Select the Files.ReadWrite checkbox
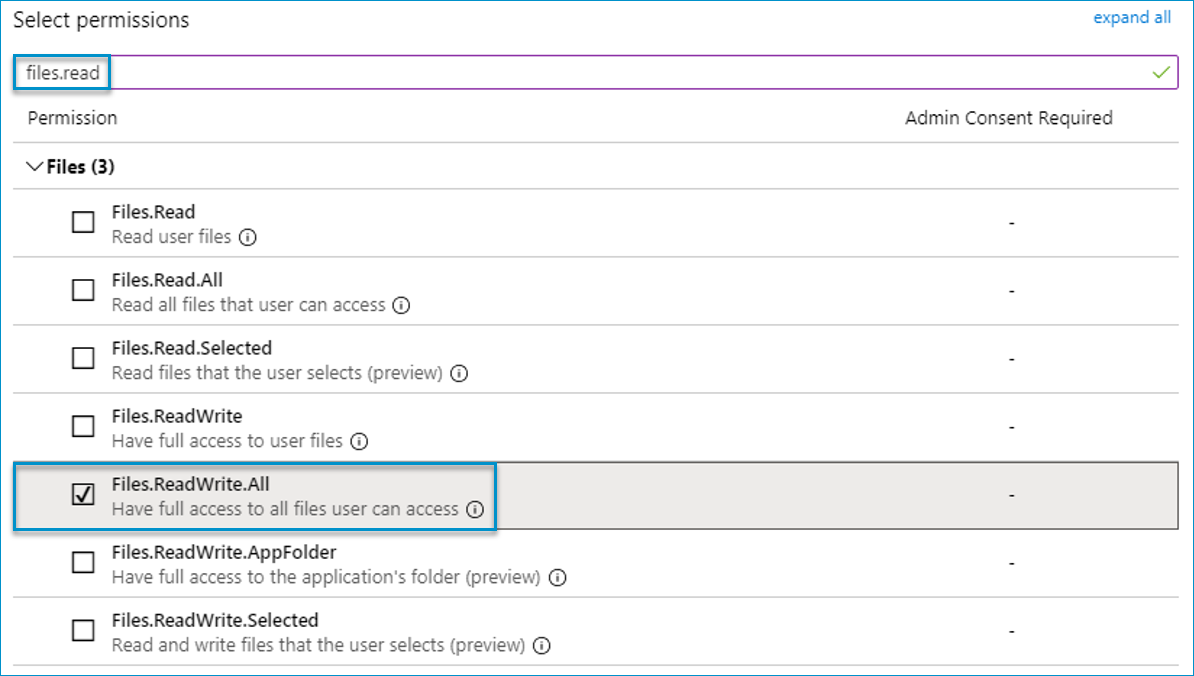 pyautogui.click(x=84, y=427)
